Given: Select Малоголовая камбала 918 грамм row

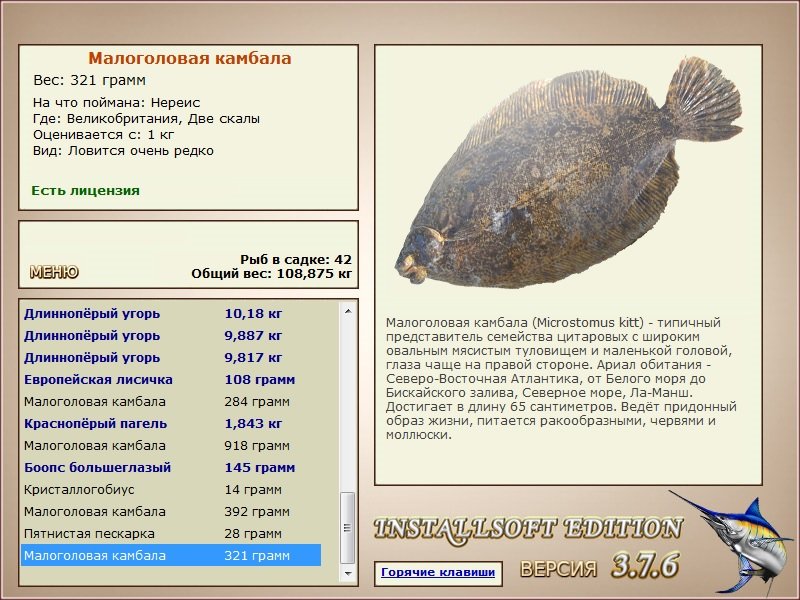Looking at the screenshot, I should point(171,445).
